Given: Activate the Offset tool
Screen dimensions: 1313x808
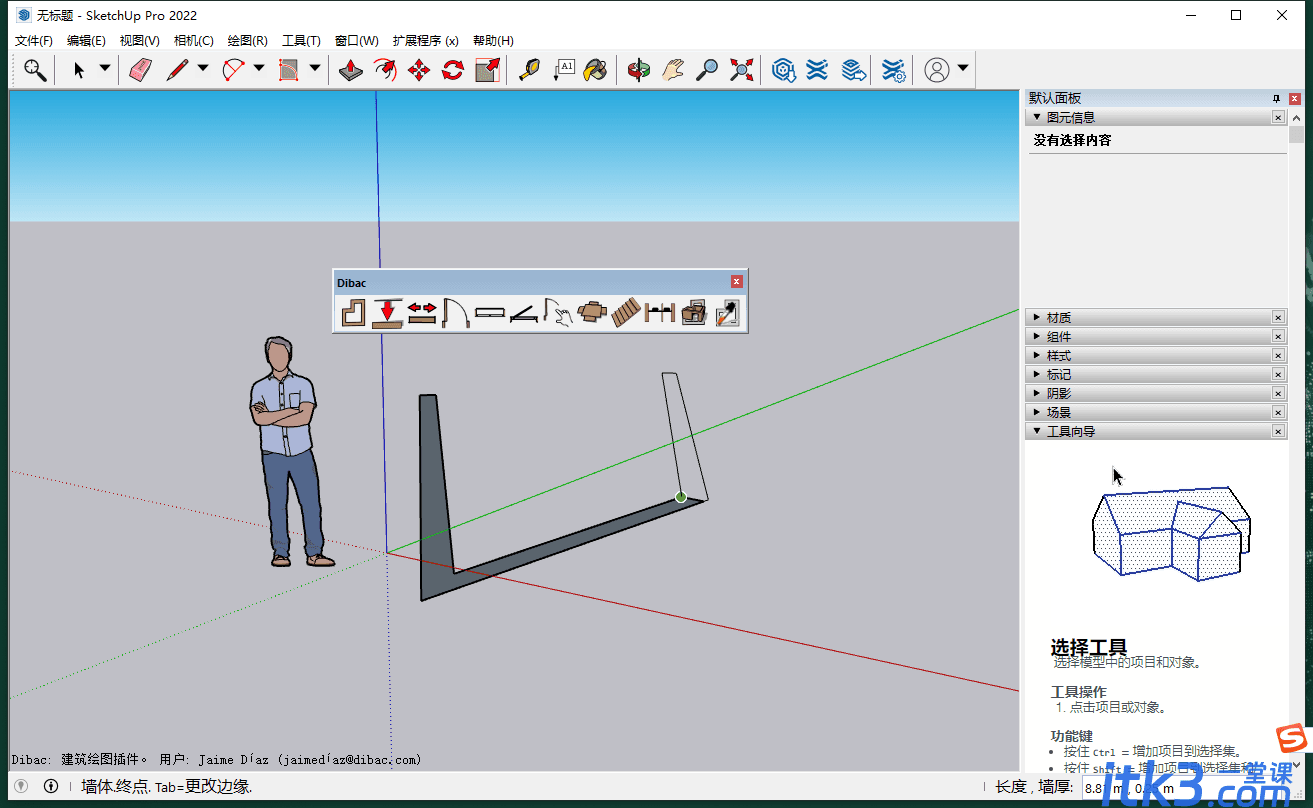Looking at the screenshot, I should pyautogui.click(x=384, y=70).
